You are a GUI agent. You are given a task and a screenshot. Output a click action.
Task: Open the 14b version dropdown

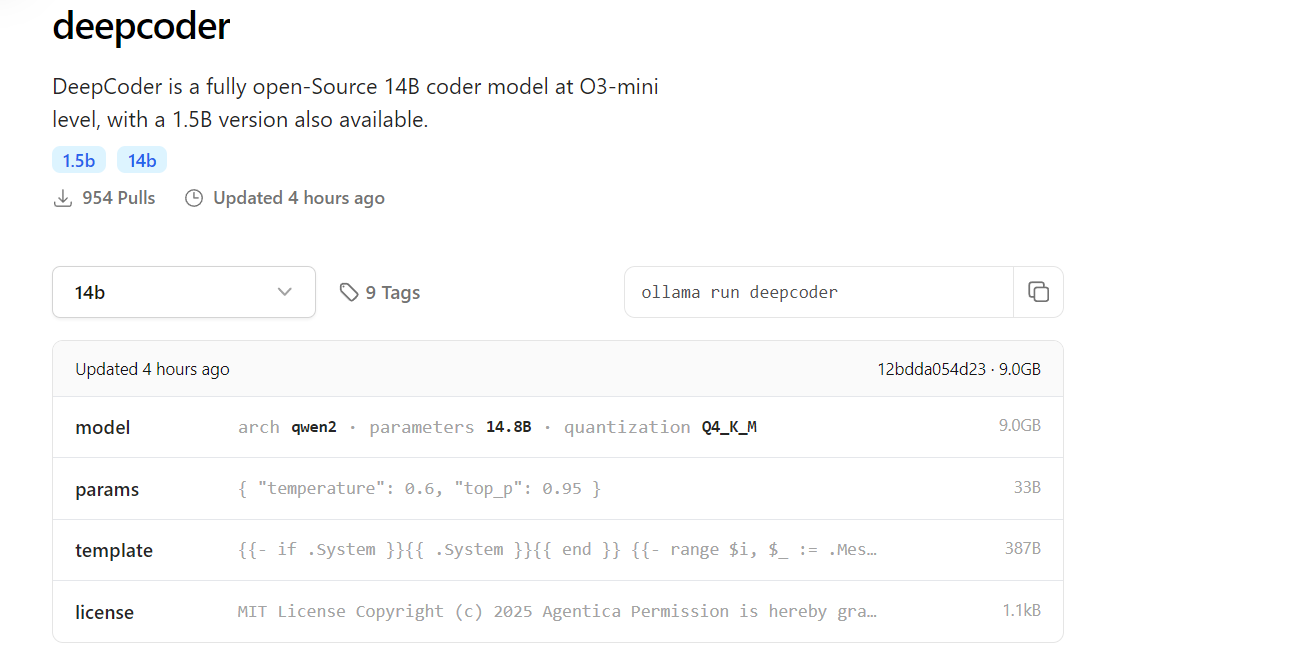[x=183, y=292]
